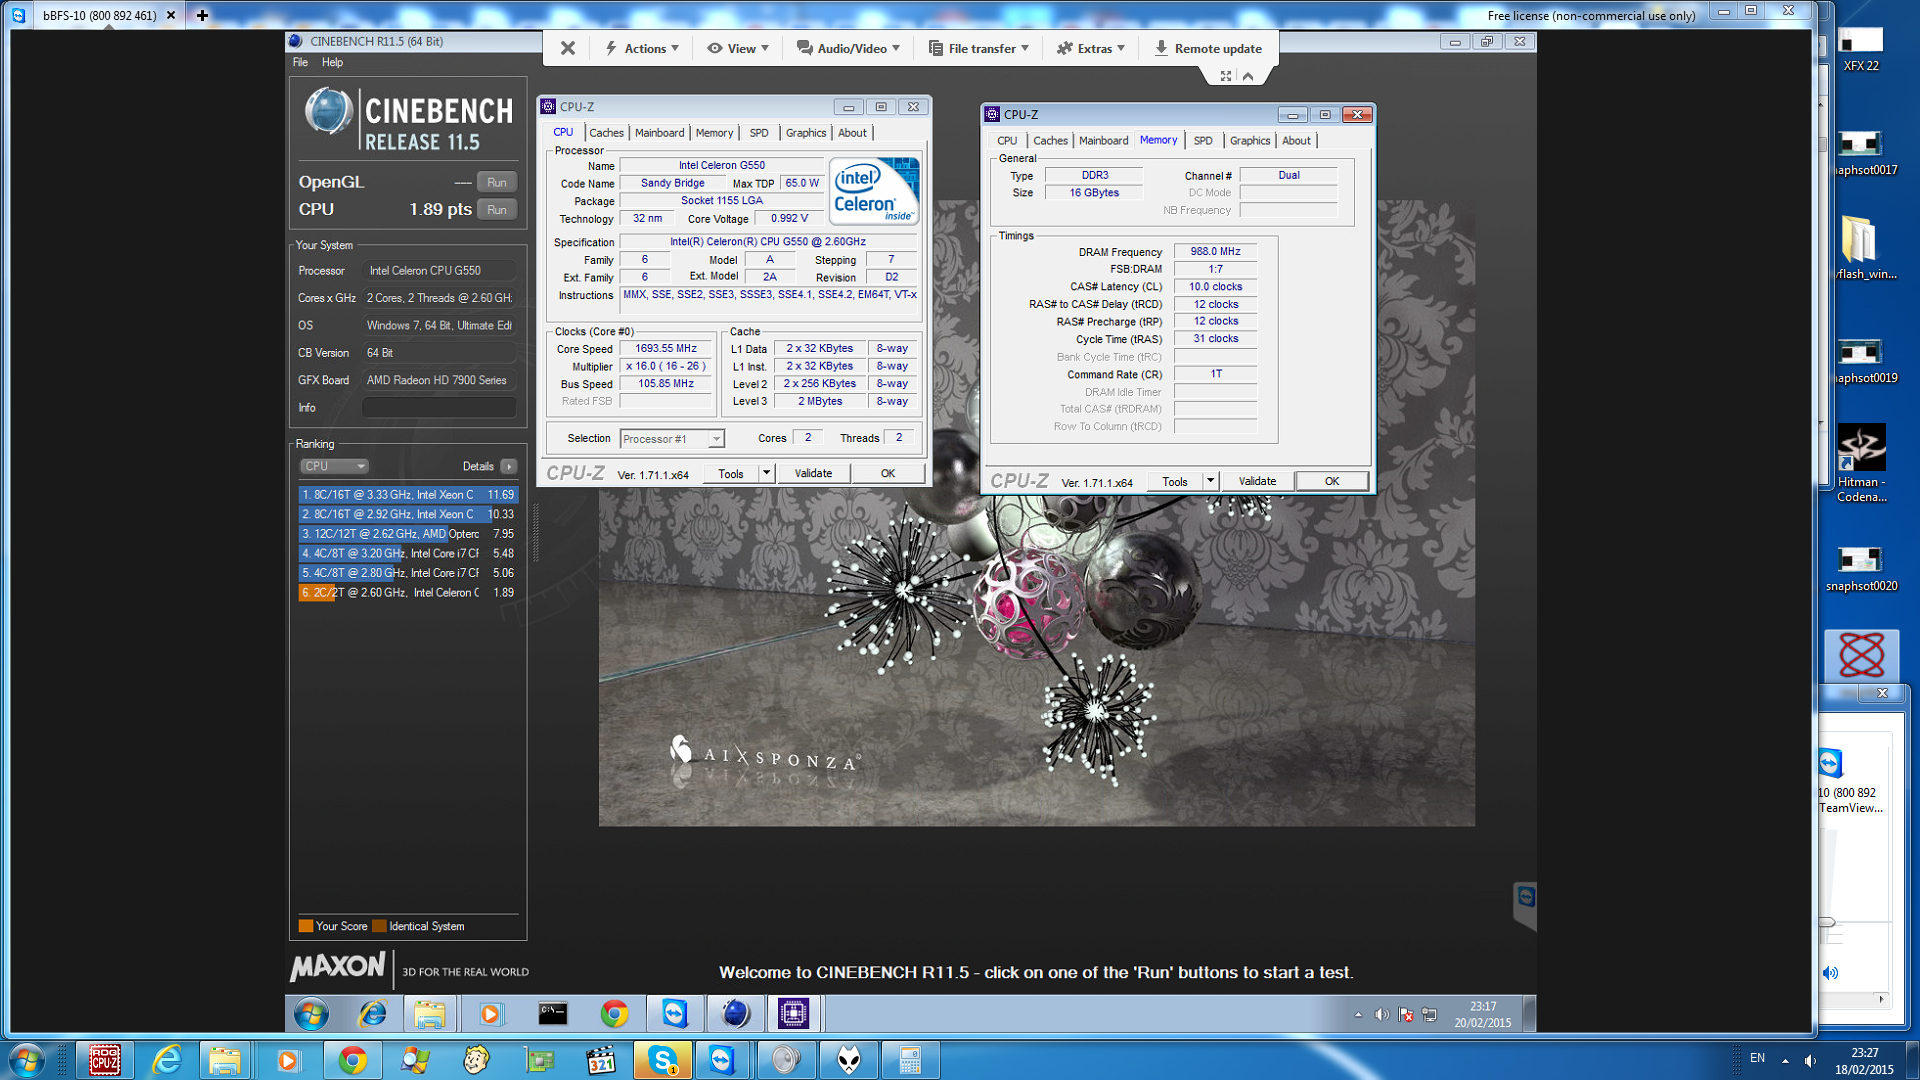
Task: Open remote TeamViewer in session taskbar
Action: click(675, 1013)
